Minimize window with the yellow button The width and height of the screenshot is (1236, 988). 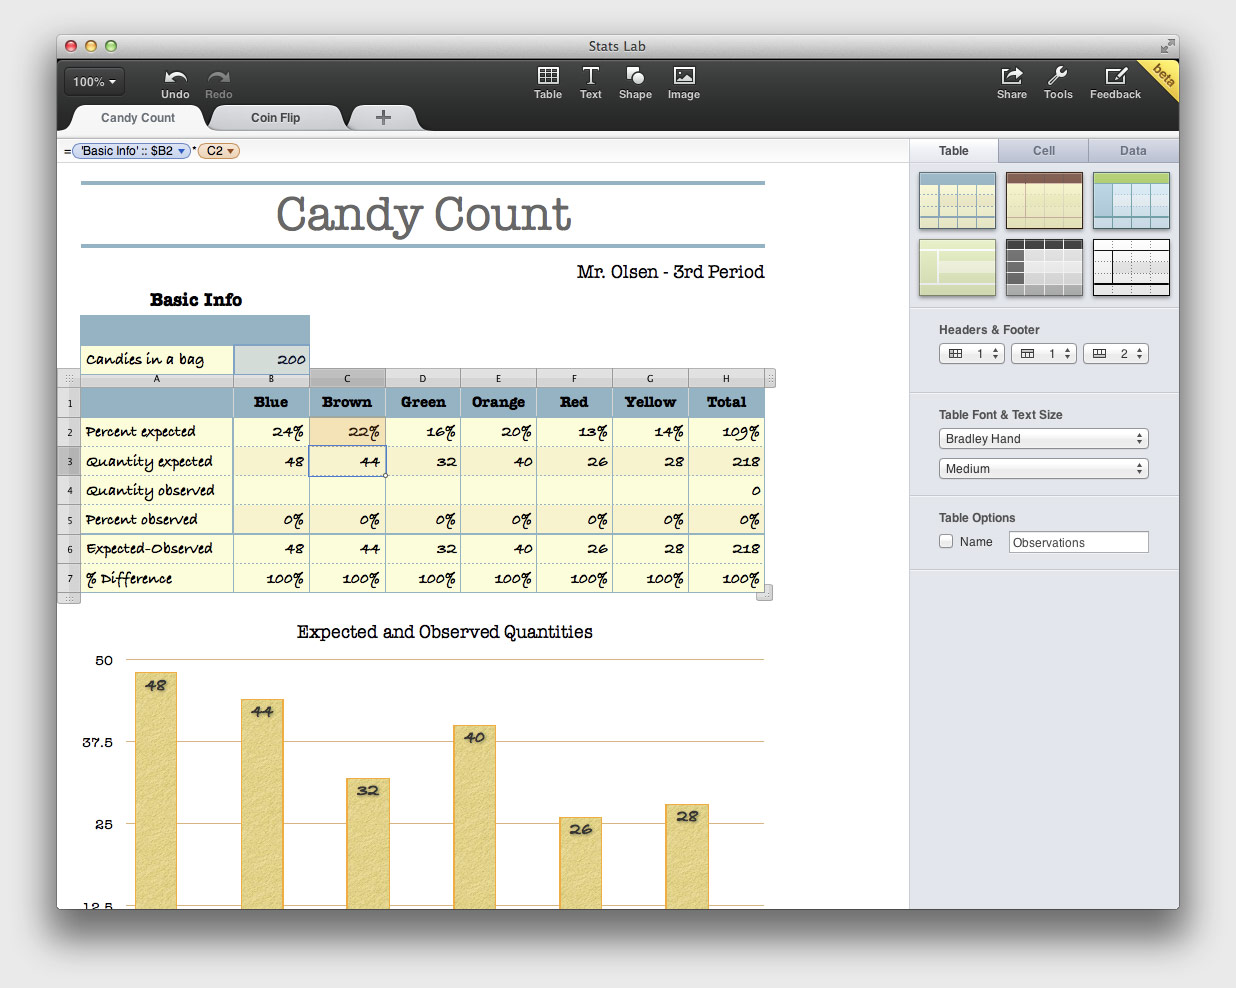pos(91,46)
